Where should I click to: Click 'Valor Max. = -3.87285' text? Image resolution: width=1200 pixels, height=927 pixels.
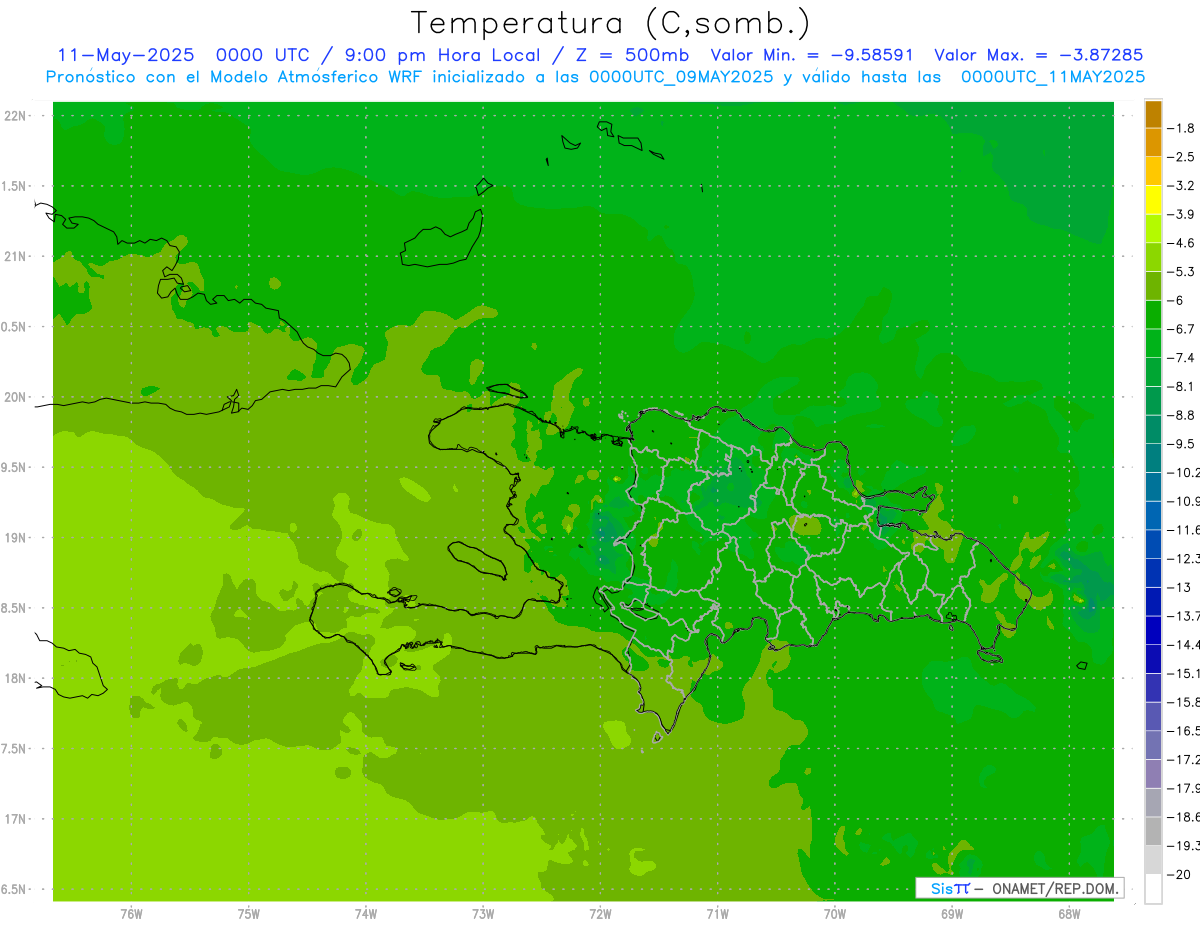[x=1038, y=55]
